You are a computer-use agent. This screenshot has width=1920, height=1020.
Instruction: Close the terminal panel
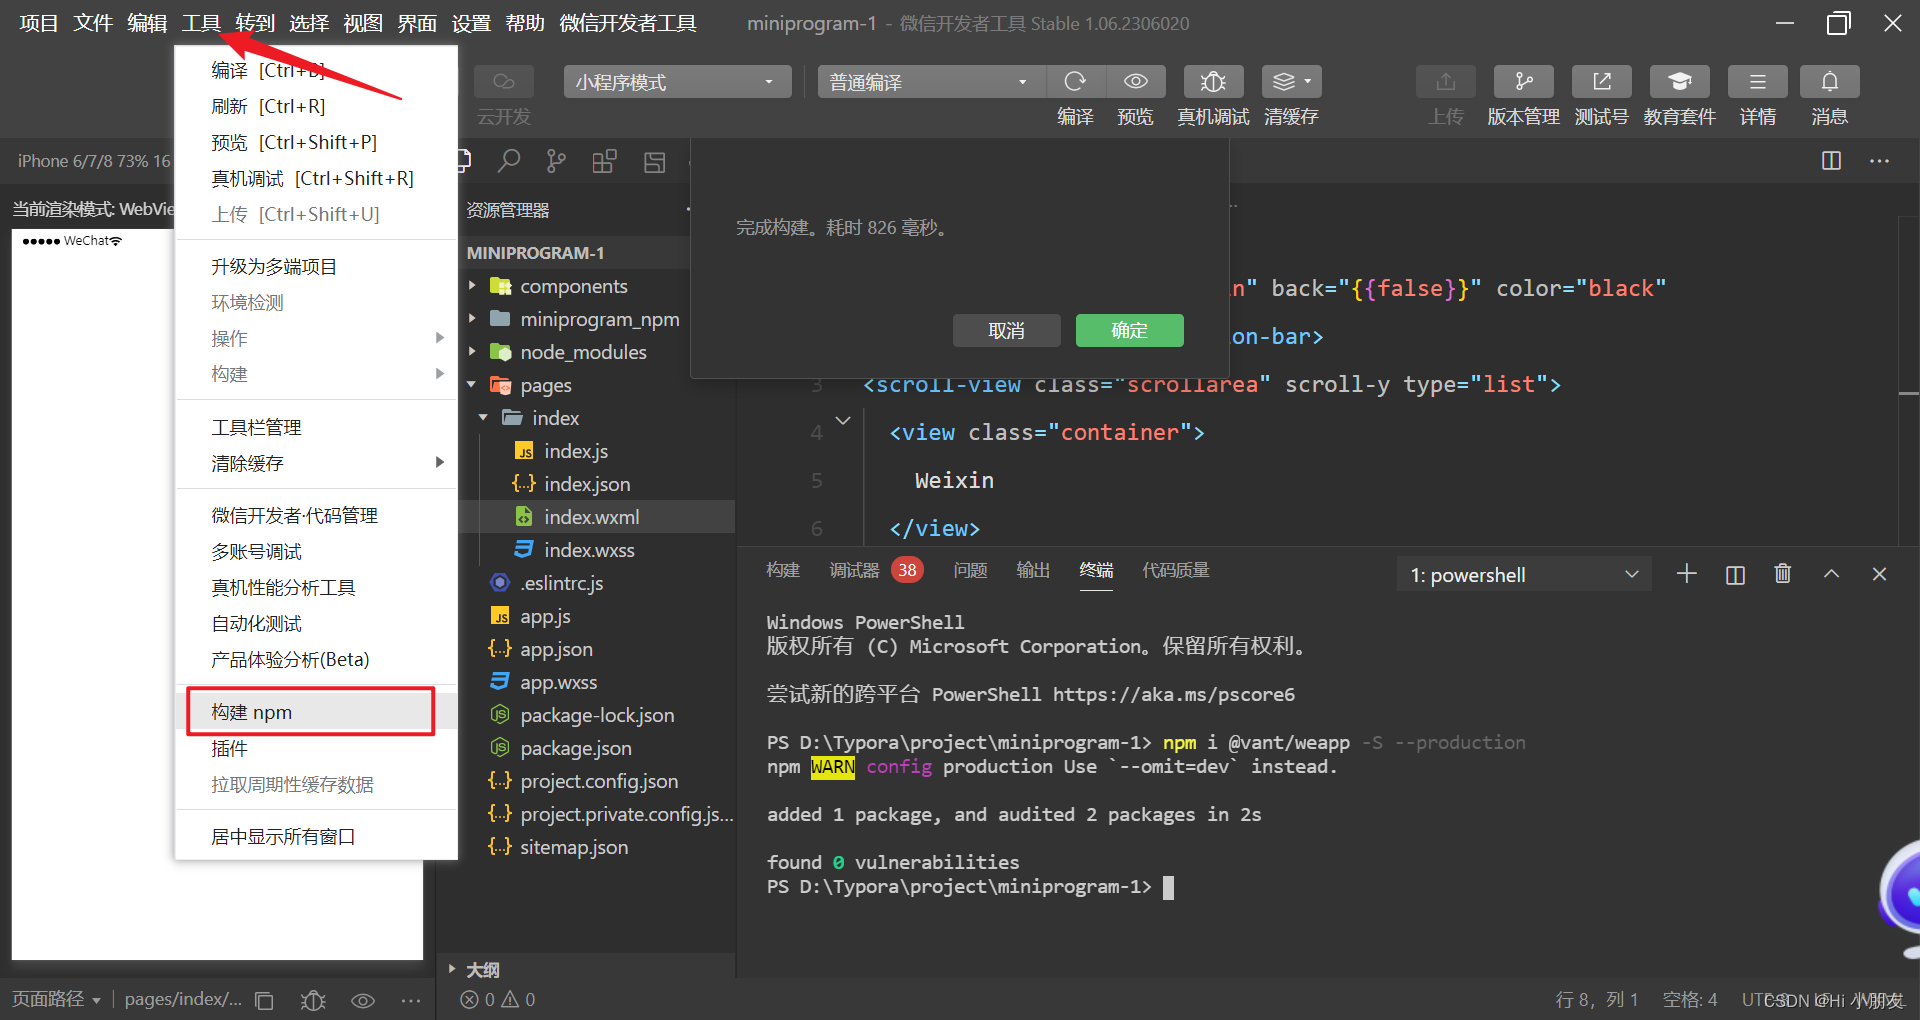1879,574
